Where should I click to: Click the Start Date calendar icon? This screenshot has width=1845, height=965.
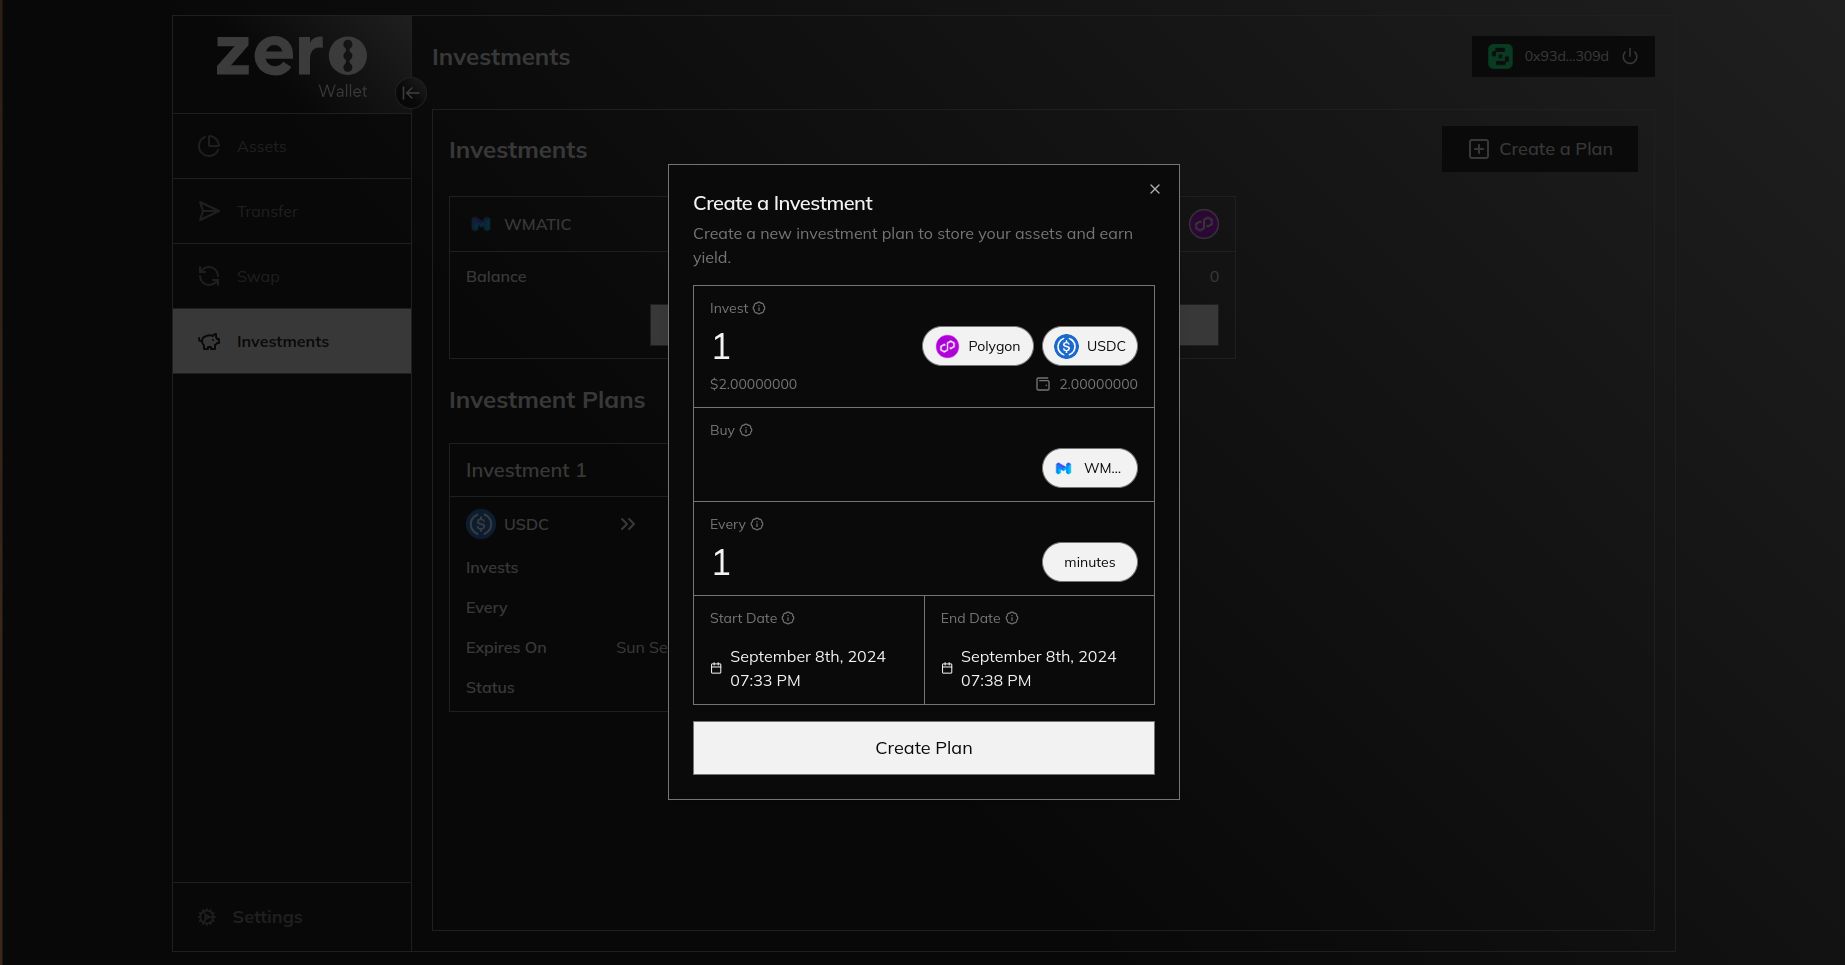click(x=716, y=668)
